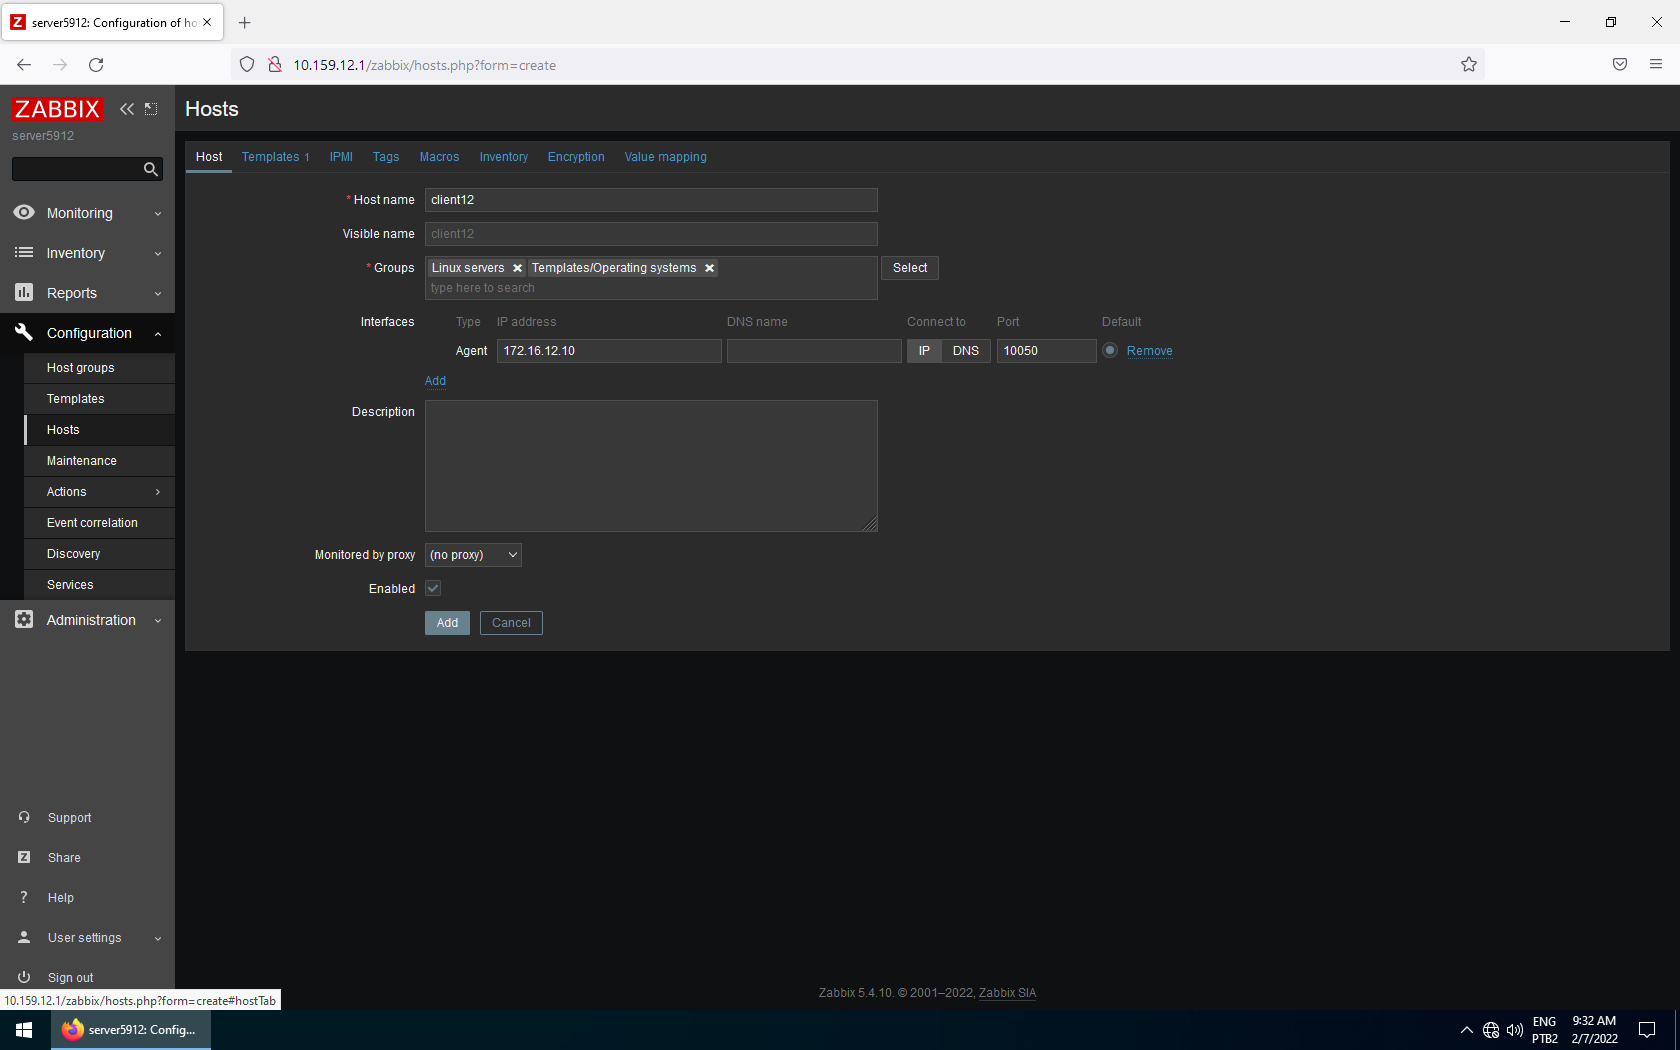Click the Configuration wrench icon
Screen dimensions: 1680x1050
pyautogui.click(x=23, y=332)
